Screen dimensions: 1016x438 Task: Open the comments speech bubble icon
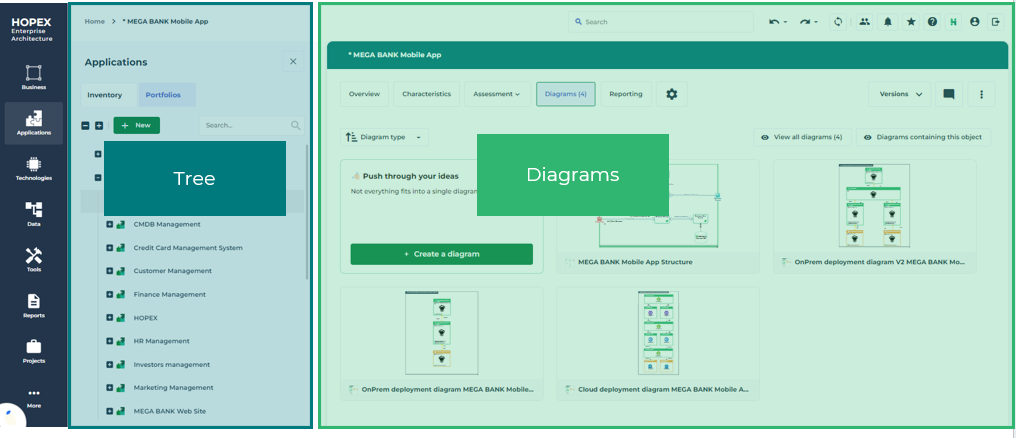tap(948, 94)
